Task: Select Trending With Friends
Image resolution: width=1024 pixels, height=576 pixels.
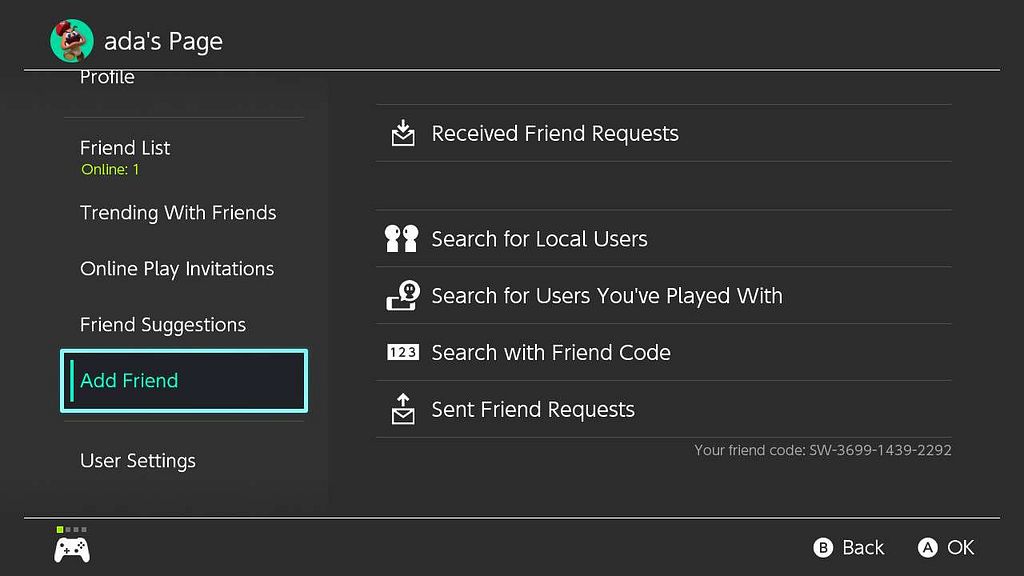Action: tap(178, 213)
